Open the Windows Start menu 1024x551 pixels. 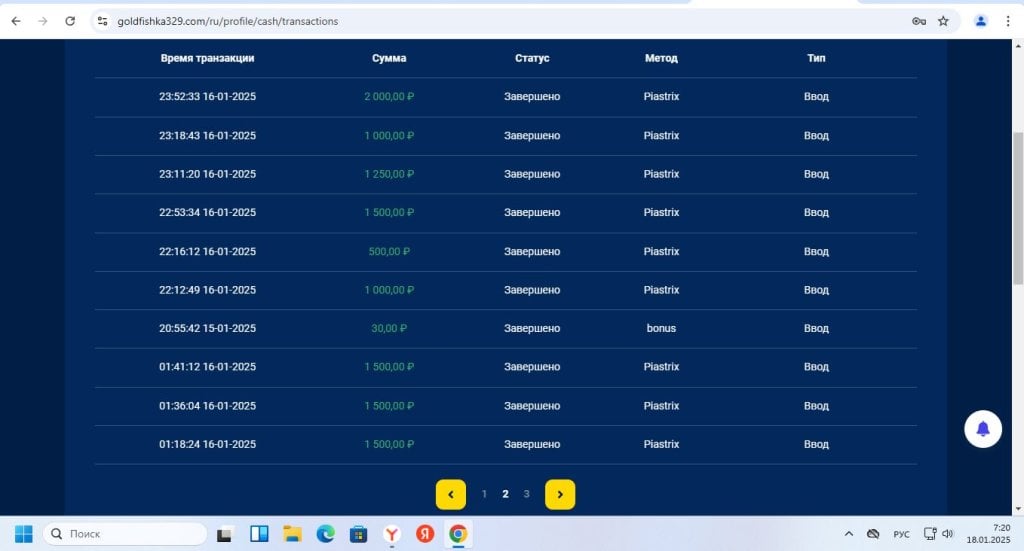[x=24, y=534]
